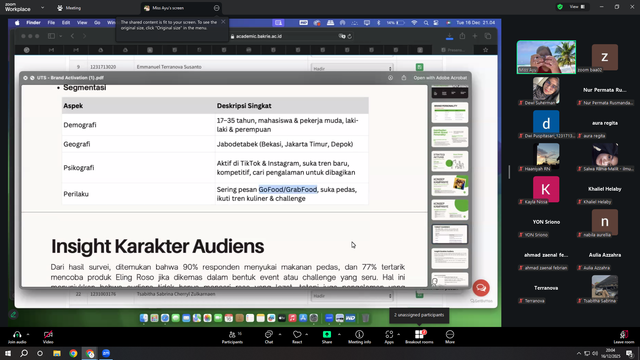The image size is (640, 360).
Task: Expand the Join audio options arrow
Action: coord(28,334)
